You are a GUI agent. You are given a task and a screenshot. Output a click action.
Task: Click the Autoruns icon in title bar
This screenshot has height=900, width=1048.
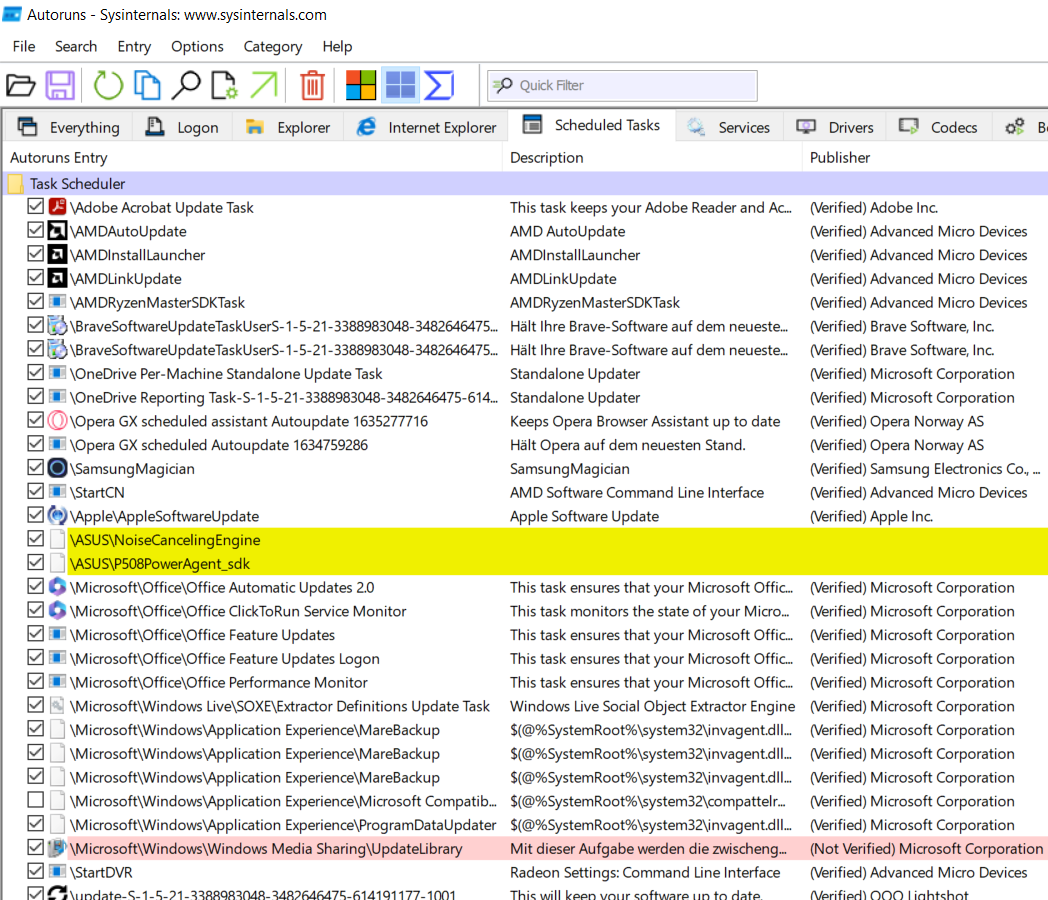tap(12, 14)
